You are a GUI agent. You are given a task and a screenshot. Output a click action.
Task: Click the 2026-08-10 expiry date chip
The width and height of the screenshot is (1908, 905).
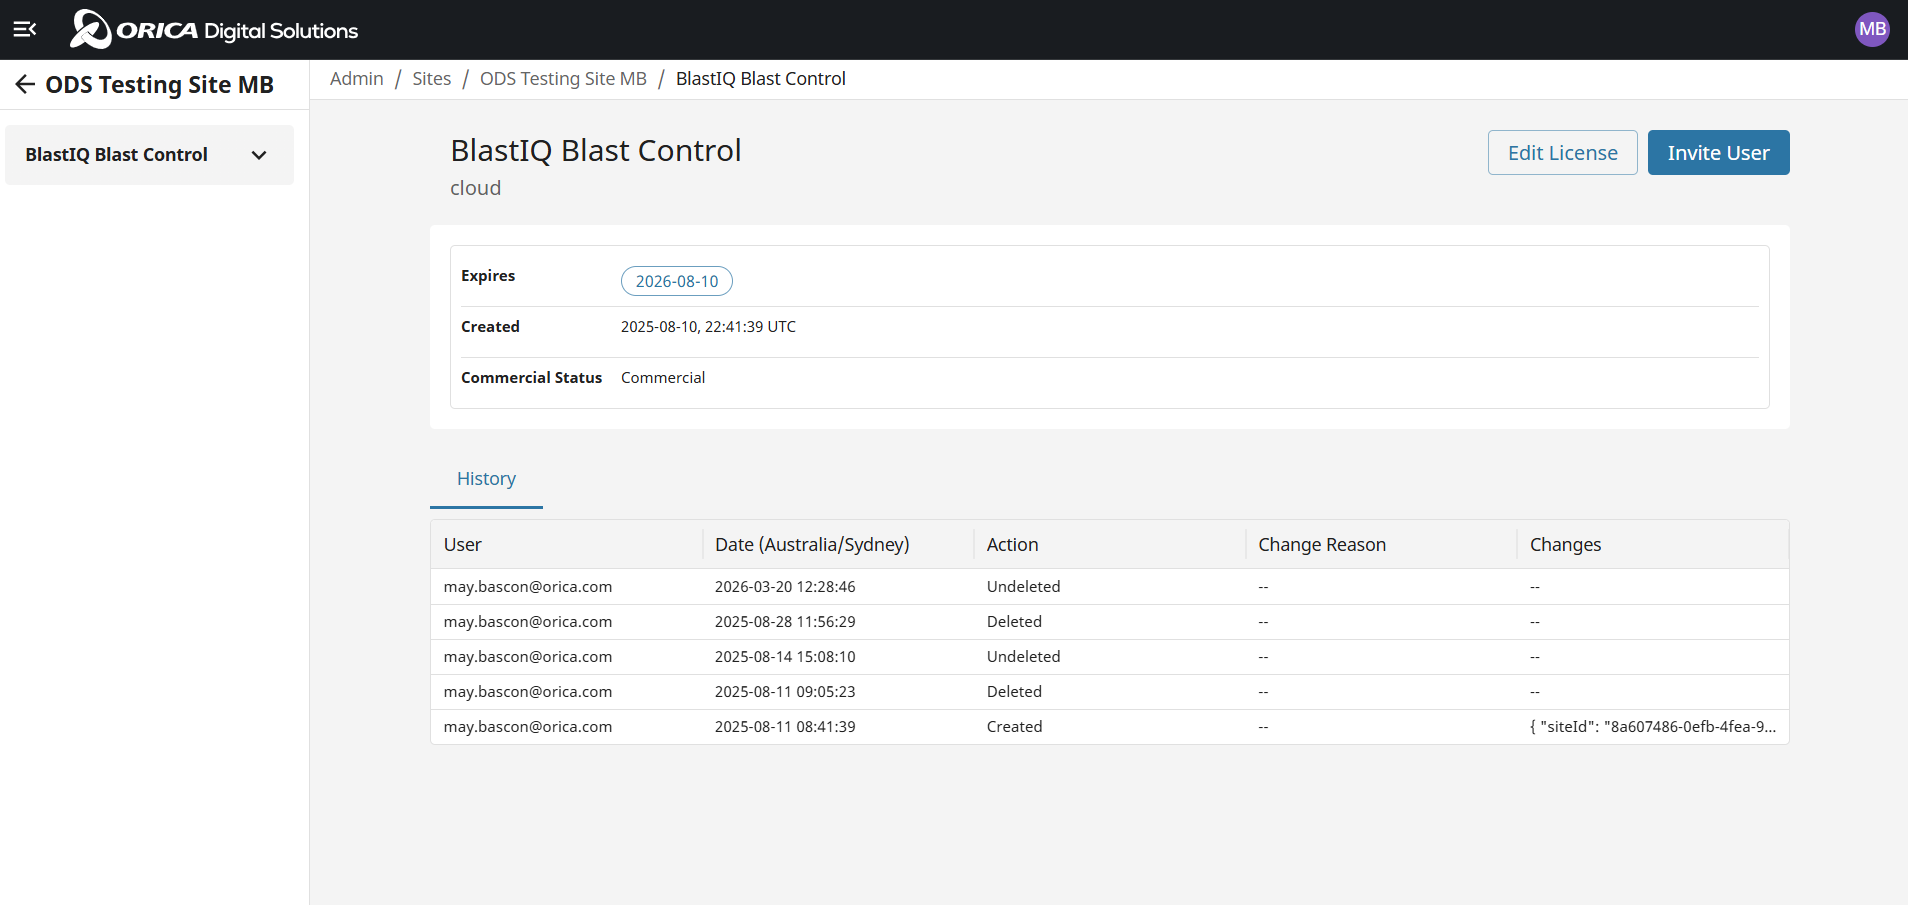[677, 281]
